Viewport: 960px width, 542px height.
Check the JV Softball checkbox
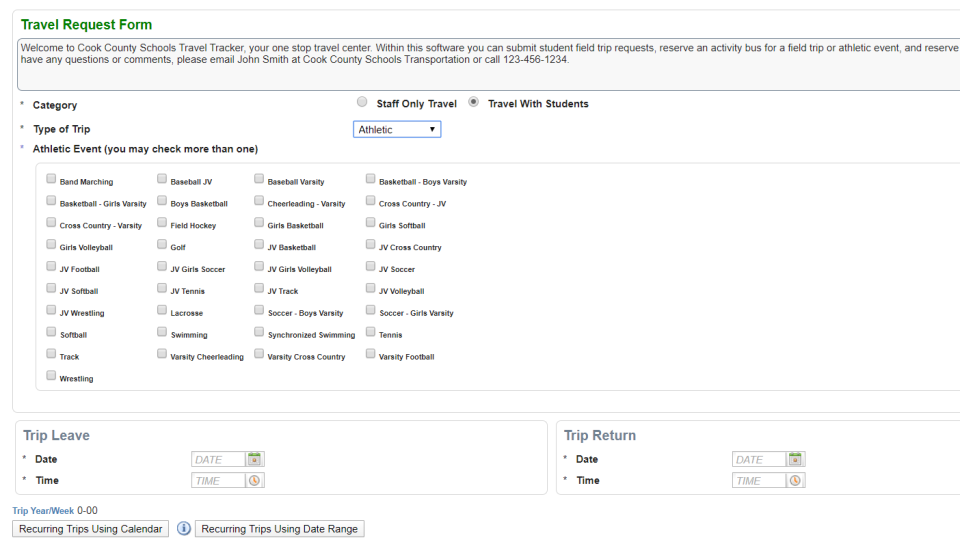click(x=51, y=288)
